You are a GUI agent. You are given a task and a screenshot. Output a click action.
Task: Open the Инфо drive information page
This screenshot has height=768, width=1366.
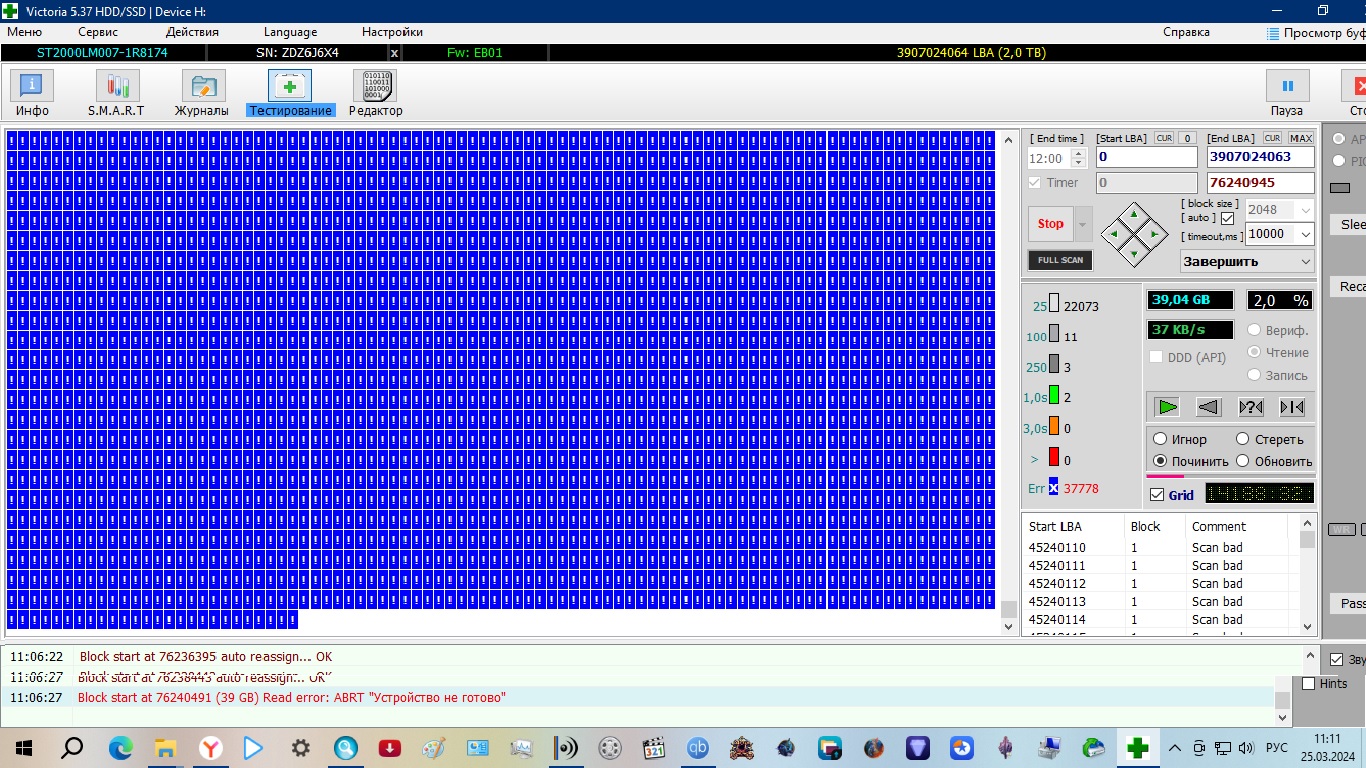(x=32, y=93)
